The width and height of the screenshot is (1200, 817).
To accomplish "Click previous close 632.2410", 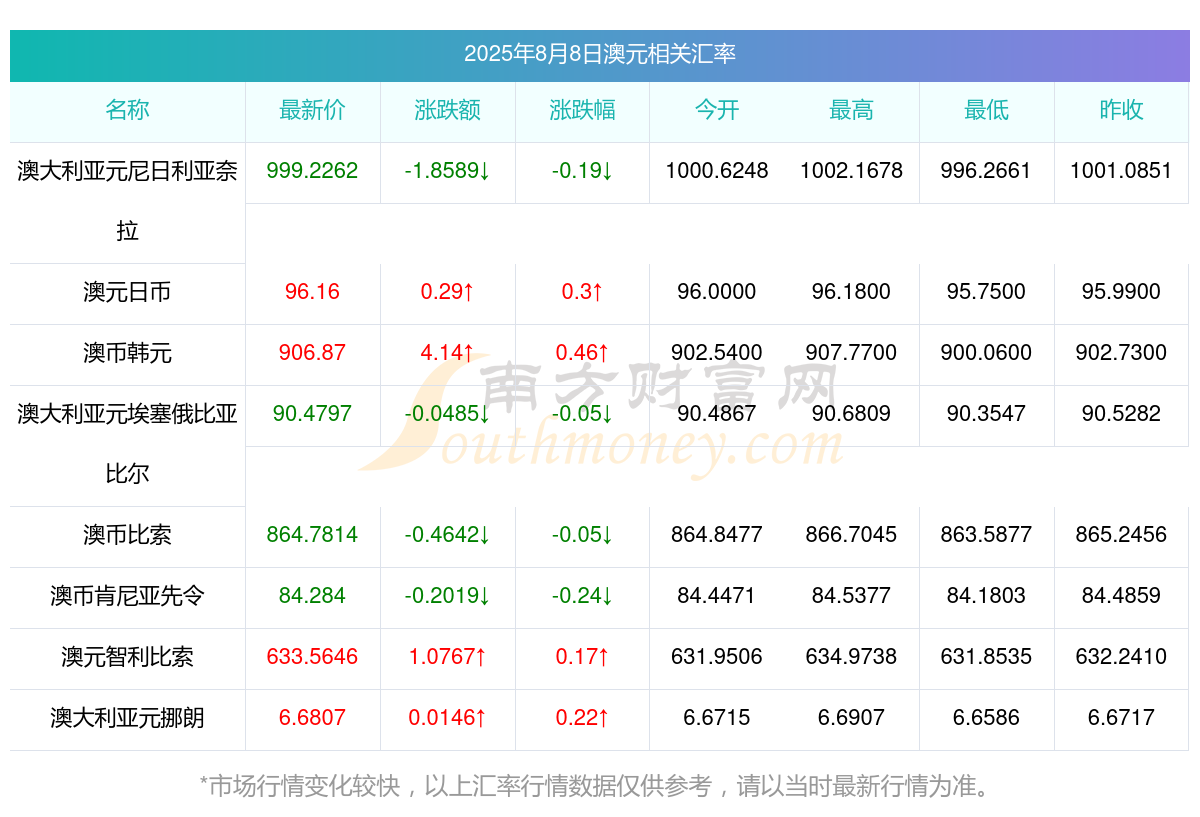I will click(1121, 657).
